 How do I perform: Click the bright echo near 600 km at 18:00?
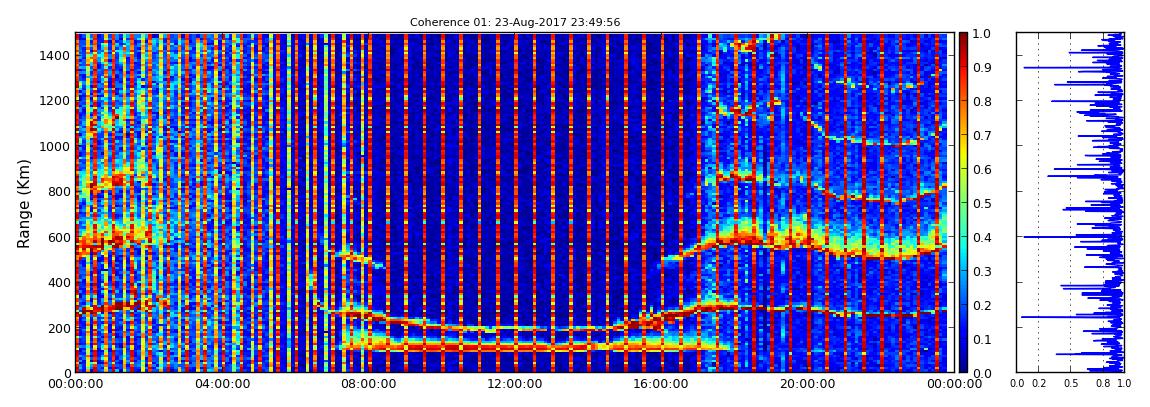click(736, 237)
